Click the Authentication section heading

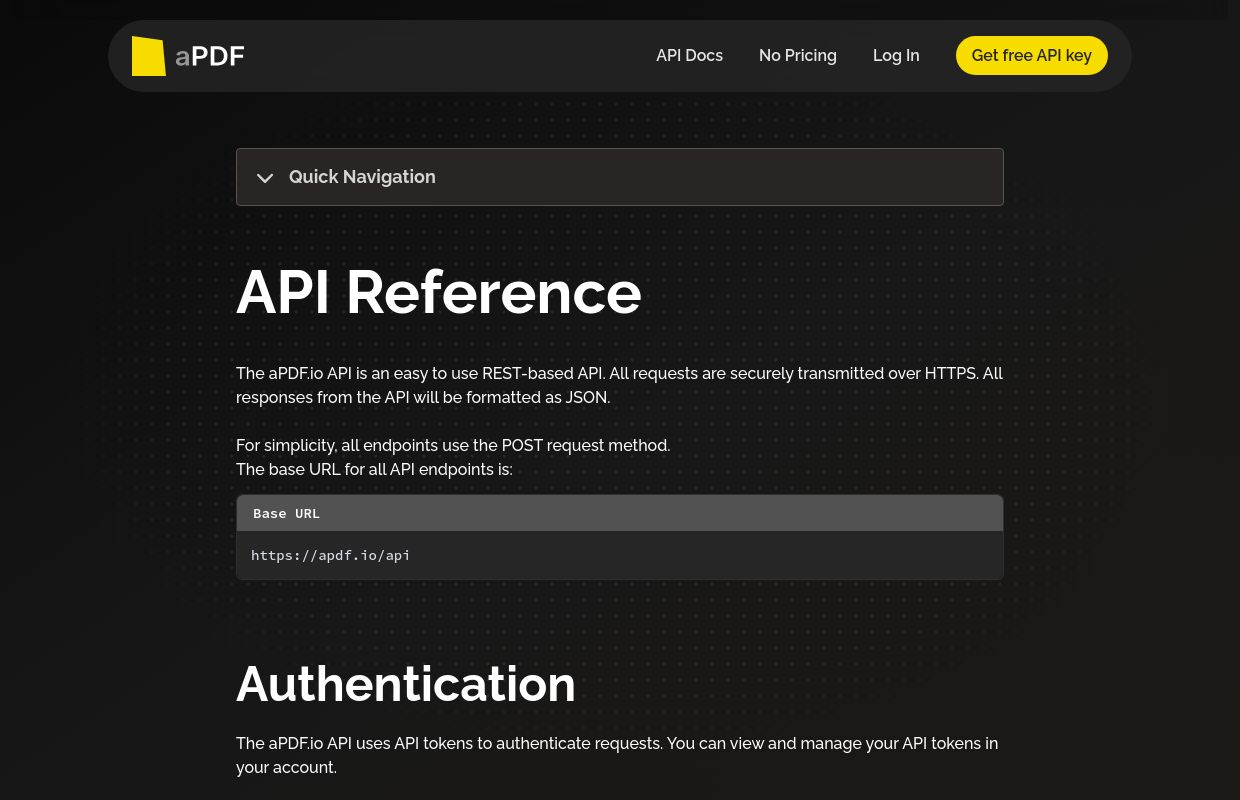point(406,684)
